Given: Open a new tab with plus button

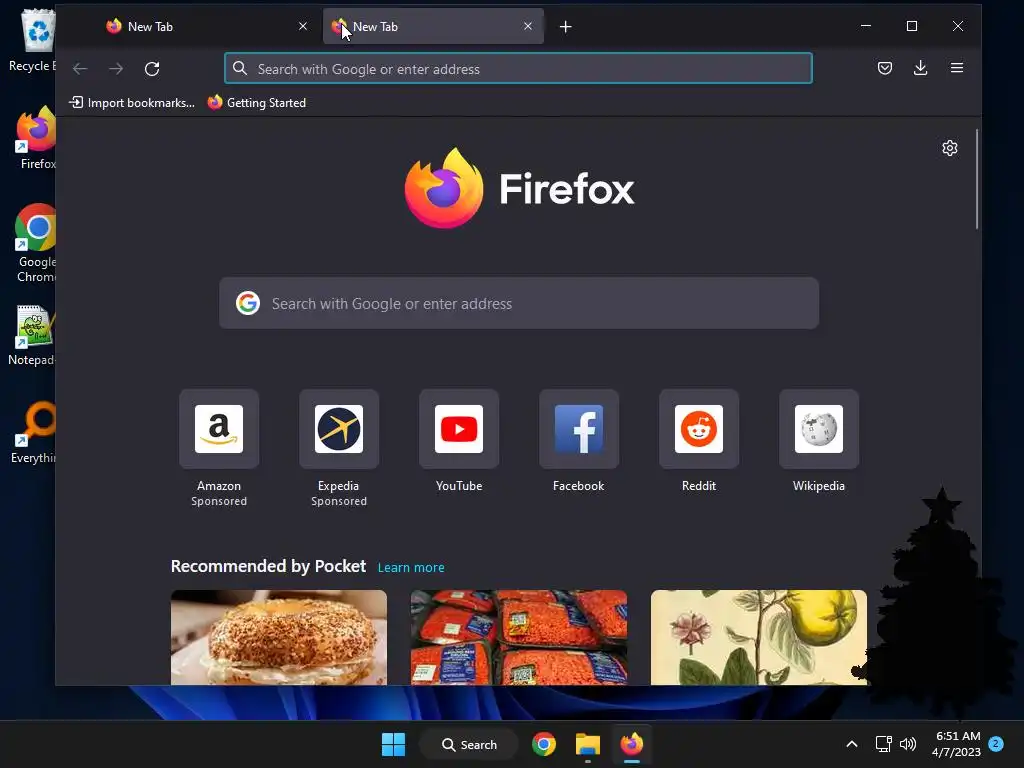Looking at the screenshot, I should pos(566,27).
